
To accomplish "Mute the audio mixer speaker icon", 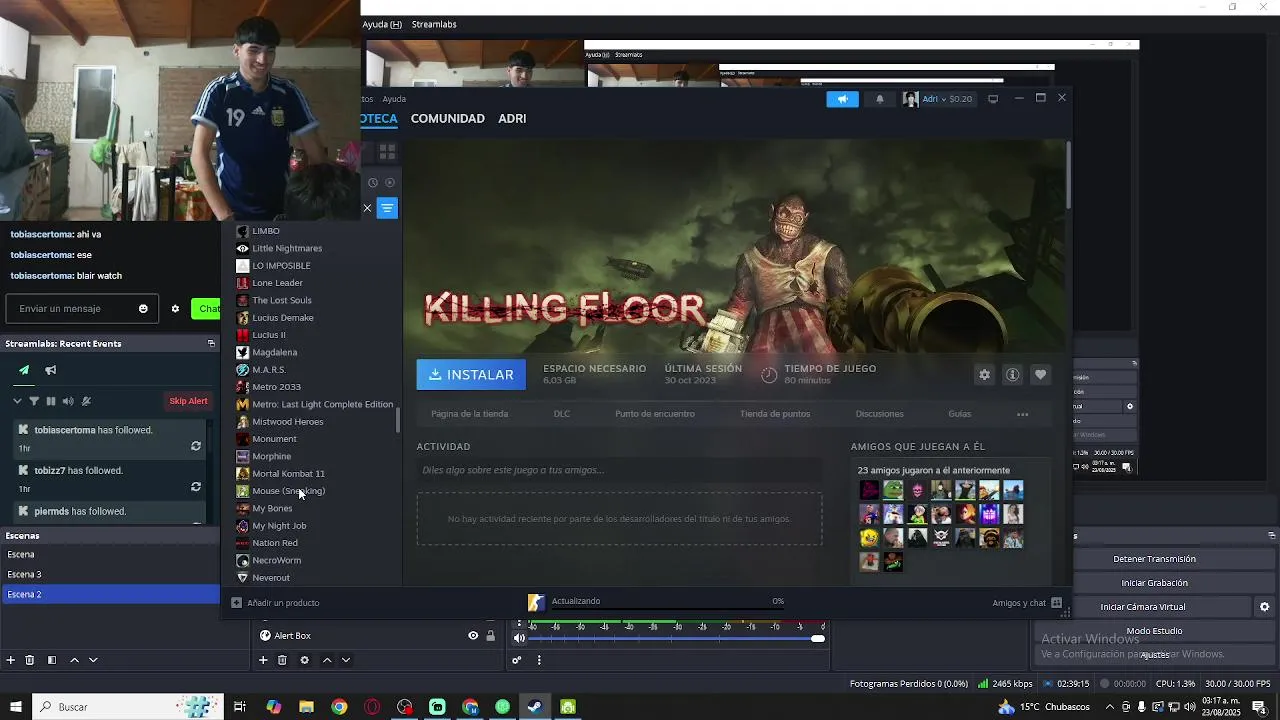I will click(519, 638).
